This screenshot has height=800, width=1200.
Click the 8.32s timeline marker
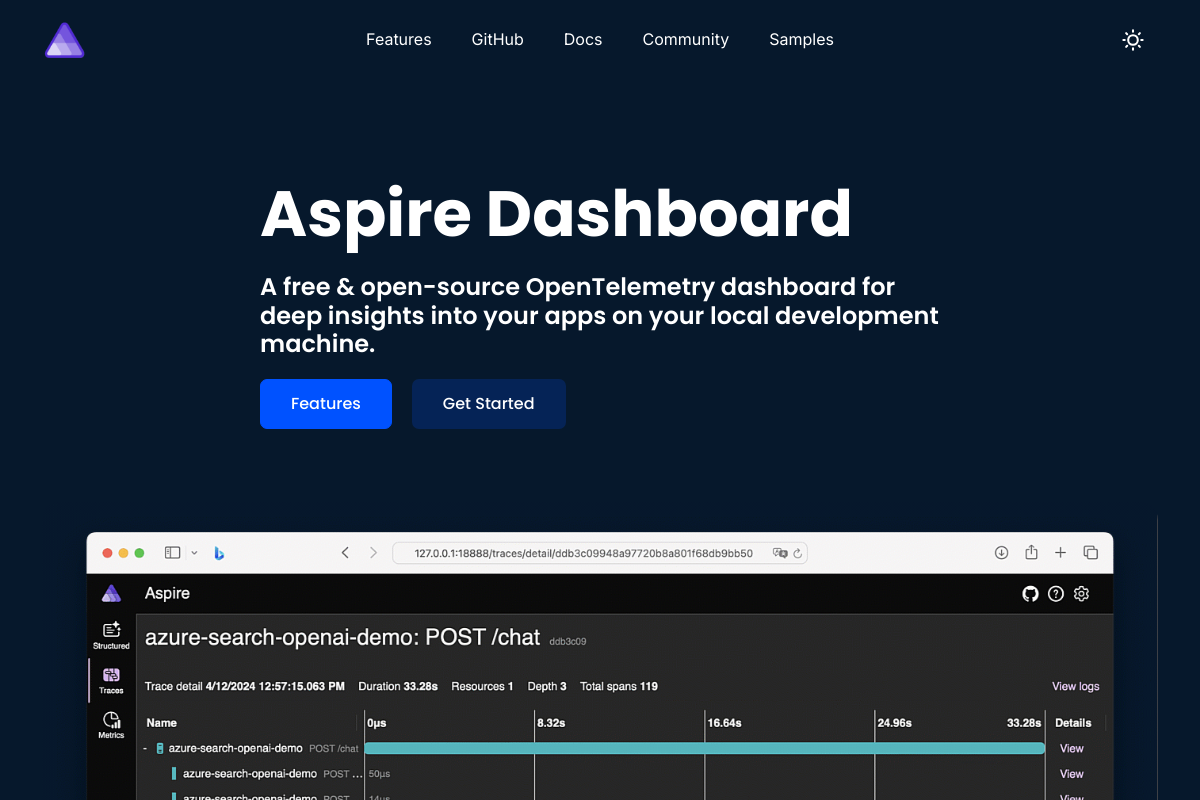pyautogui.click(x=552, y=723)
